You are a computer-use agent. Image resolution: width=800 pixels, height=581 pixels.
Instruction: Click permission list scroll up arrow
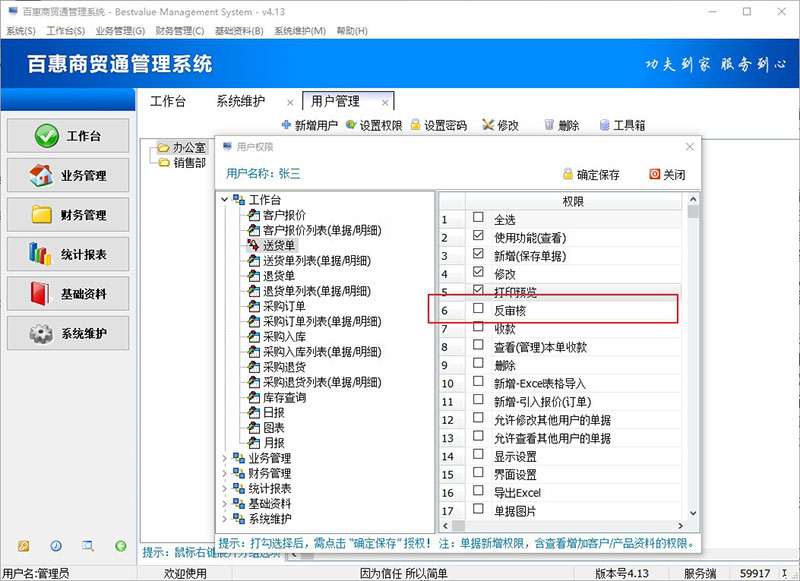click(693, 199)
